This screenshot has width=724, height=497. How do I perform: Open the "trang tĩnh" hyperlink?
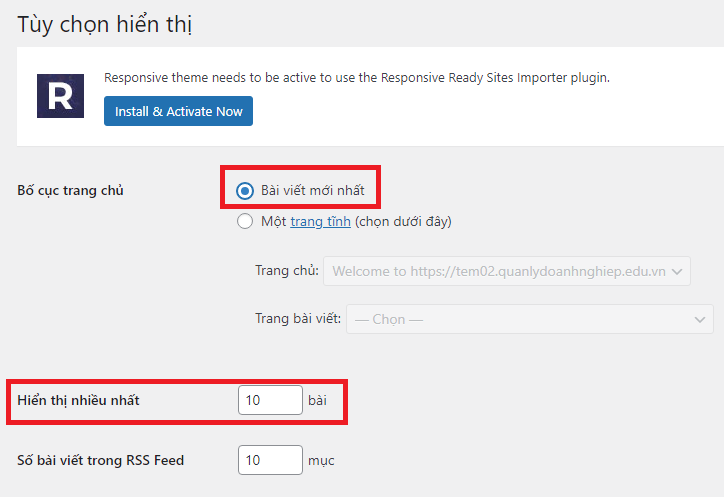point(320,222)
